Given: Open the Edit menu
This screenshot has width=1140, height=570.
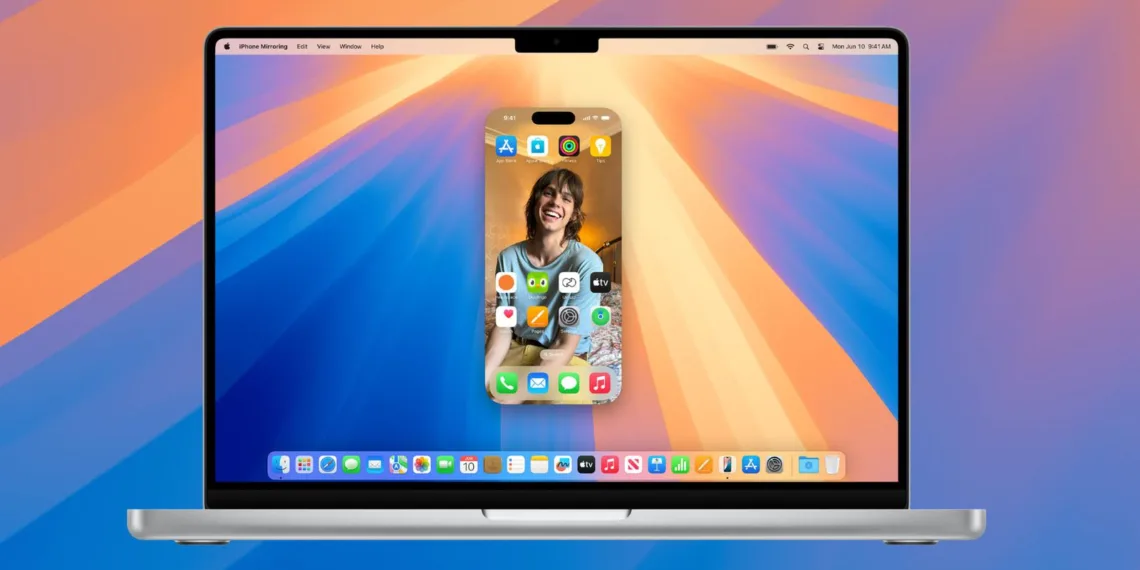Looking at the screenshot, I should [x=302, y=47].
